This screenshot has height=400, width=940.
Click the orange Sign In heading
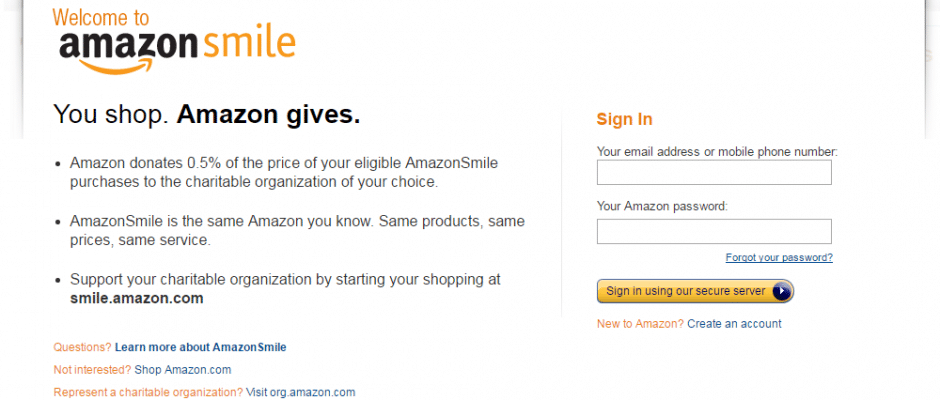click(x=624, y=119)
